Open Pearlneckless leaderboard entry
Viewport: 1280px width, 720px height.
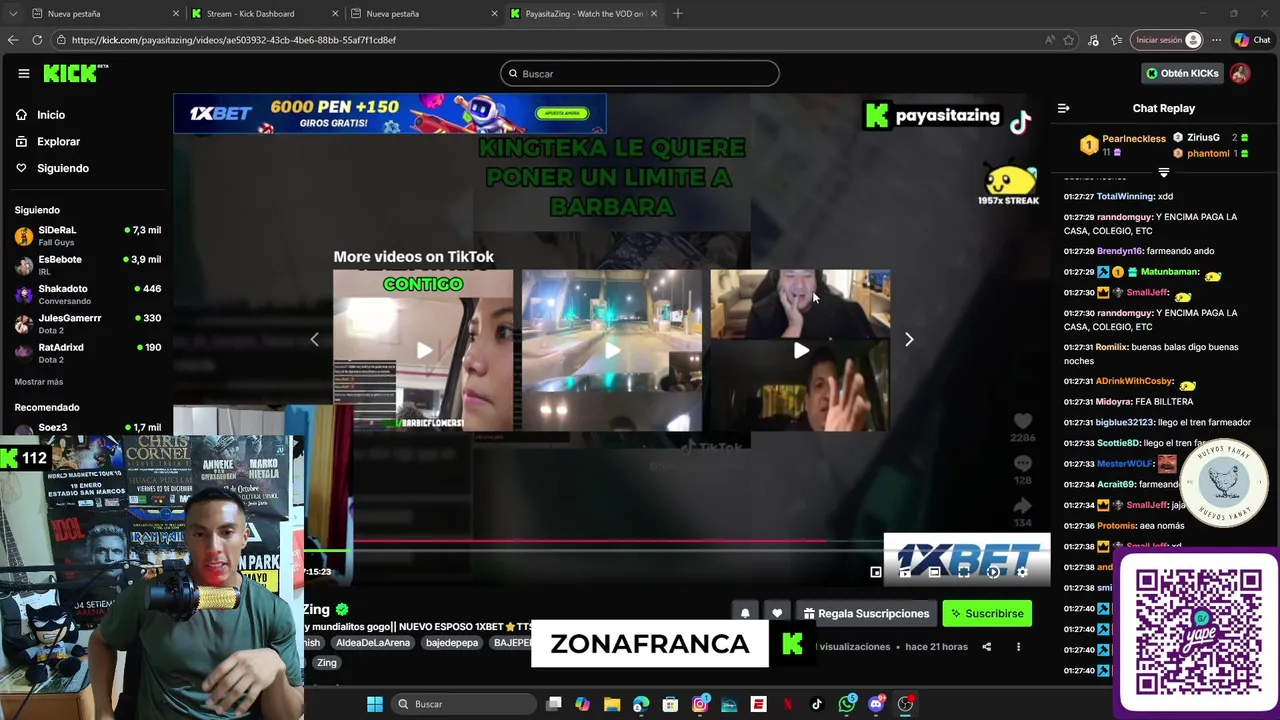click(x=1125, y=145)
